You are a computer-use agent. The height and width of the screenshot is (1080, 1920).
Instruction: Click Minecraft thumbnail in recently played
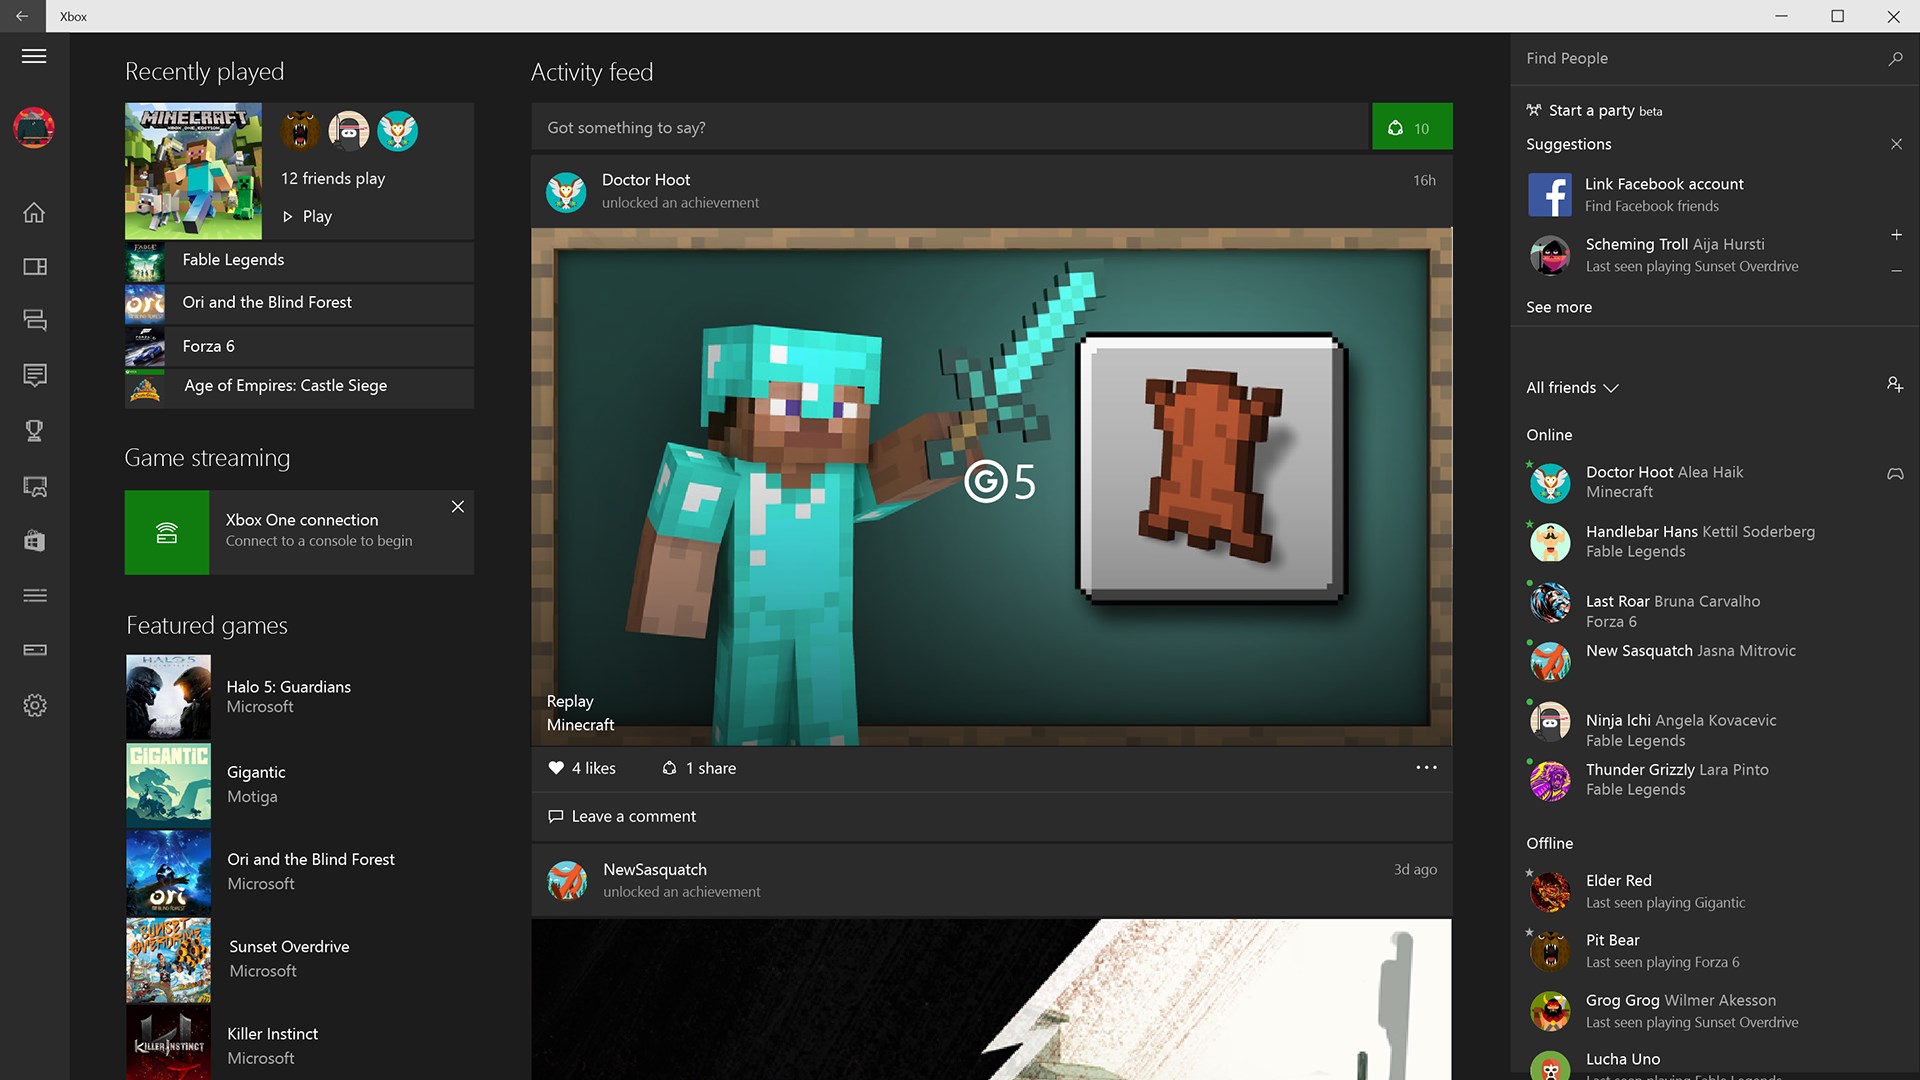click(x=193, y=171)
